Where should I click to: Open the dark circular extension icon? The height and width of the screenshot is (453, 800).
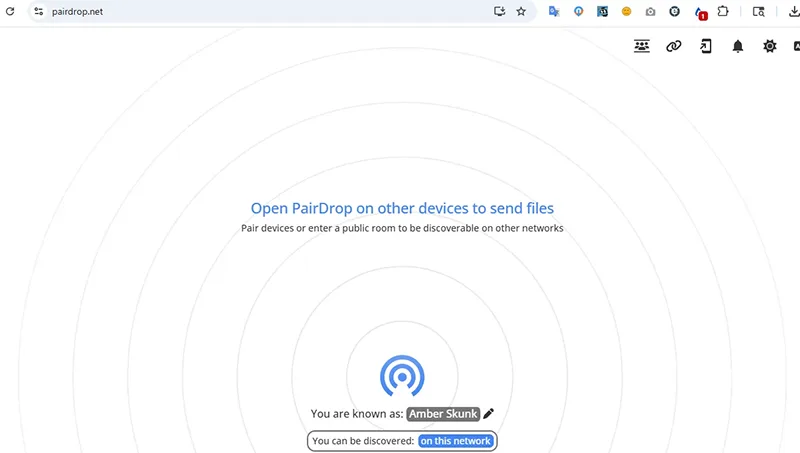[674, 11]
